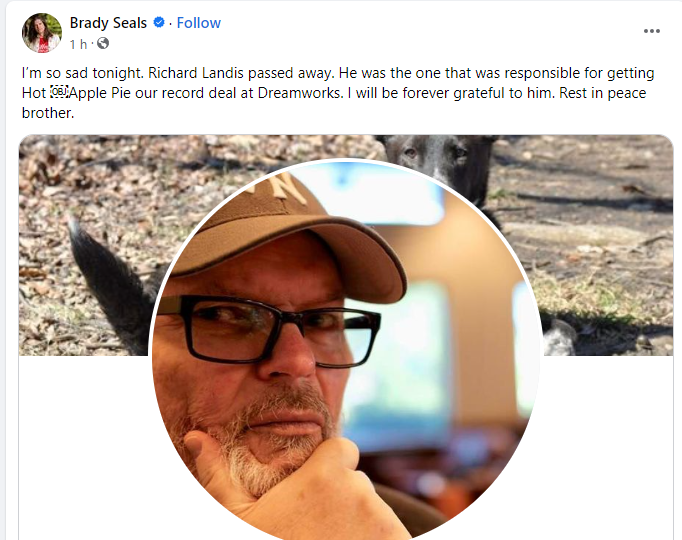The image size is (682, 540).
Task: Select the name 'Richard Landis' in post
Action: [x=196, y=73]
